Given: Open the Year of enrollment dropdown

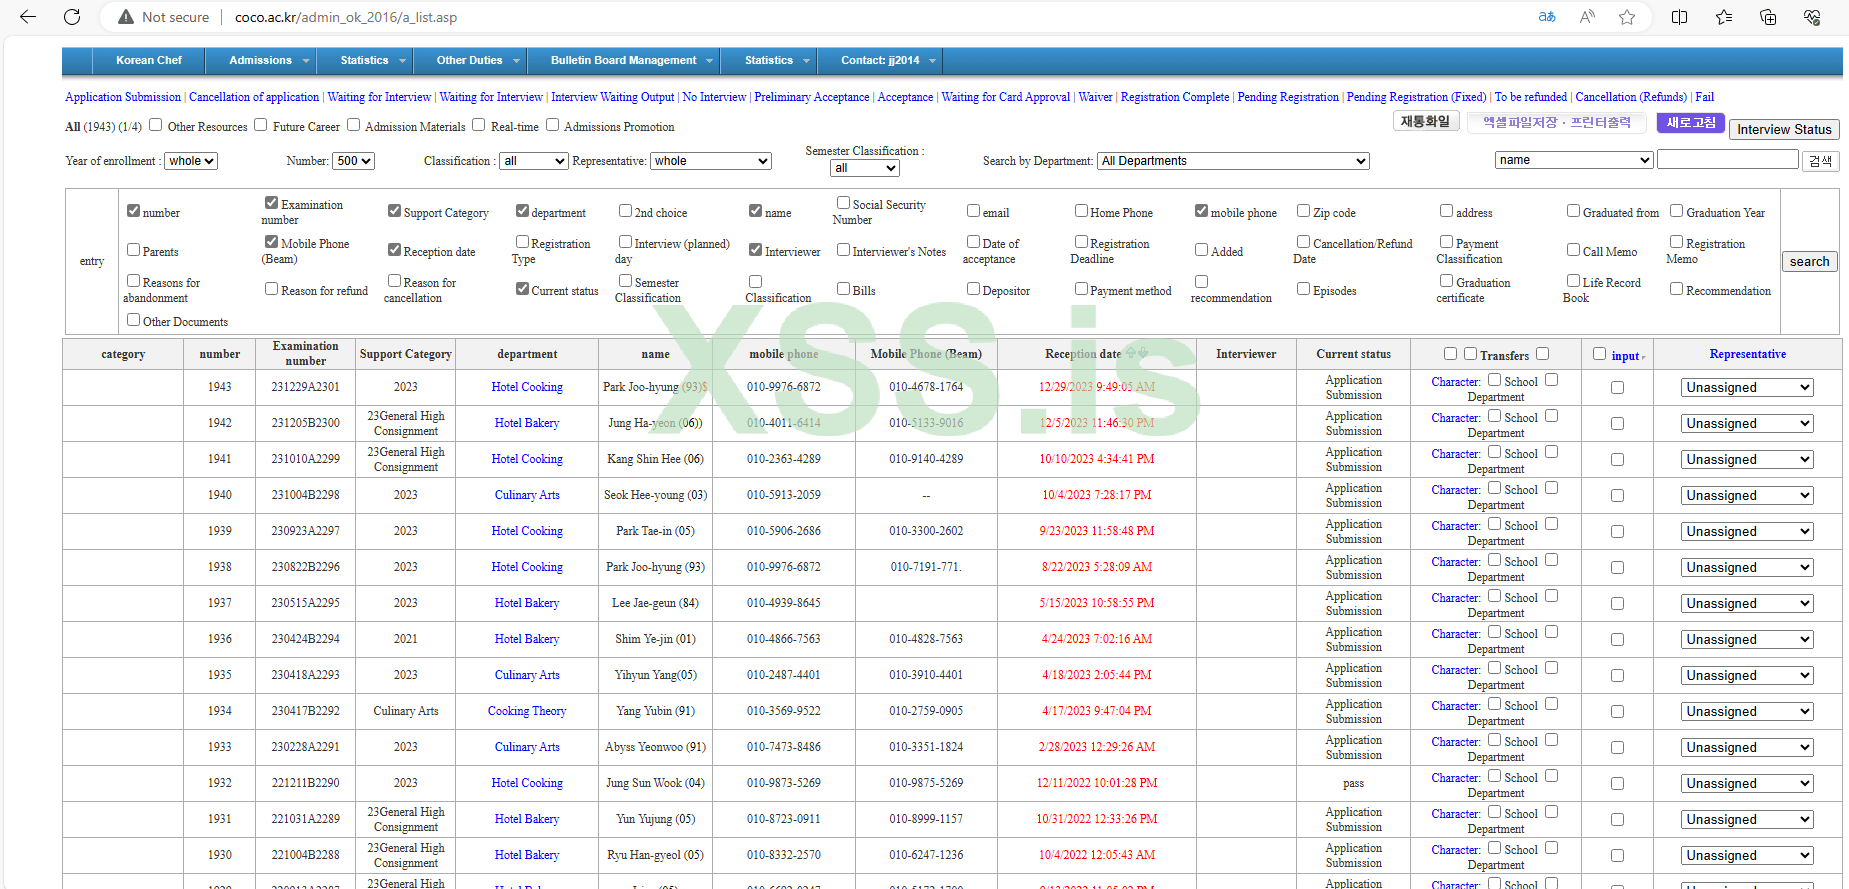Looking at the screenshot, I should pyautogui.click(x=191, y=161).
